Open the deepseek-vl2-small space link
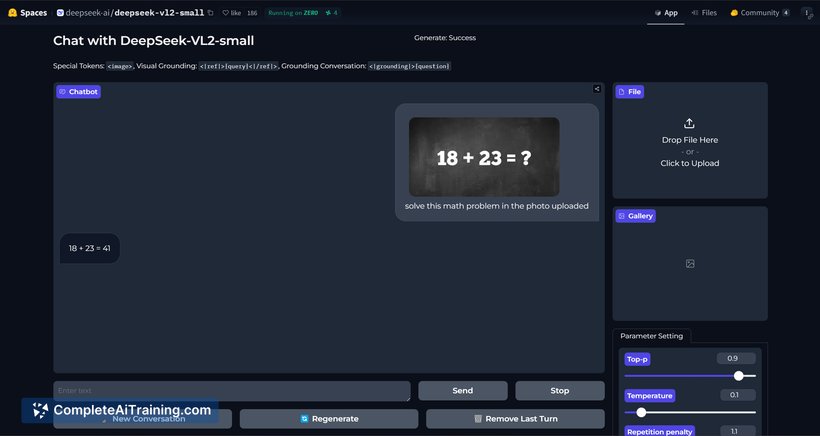 coord(159,13)
